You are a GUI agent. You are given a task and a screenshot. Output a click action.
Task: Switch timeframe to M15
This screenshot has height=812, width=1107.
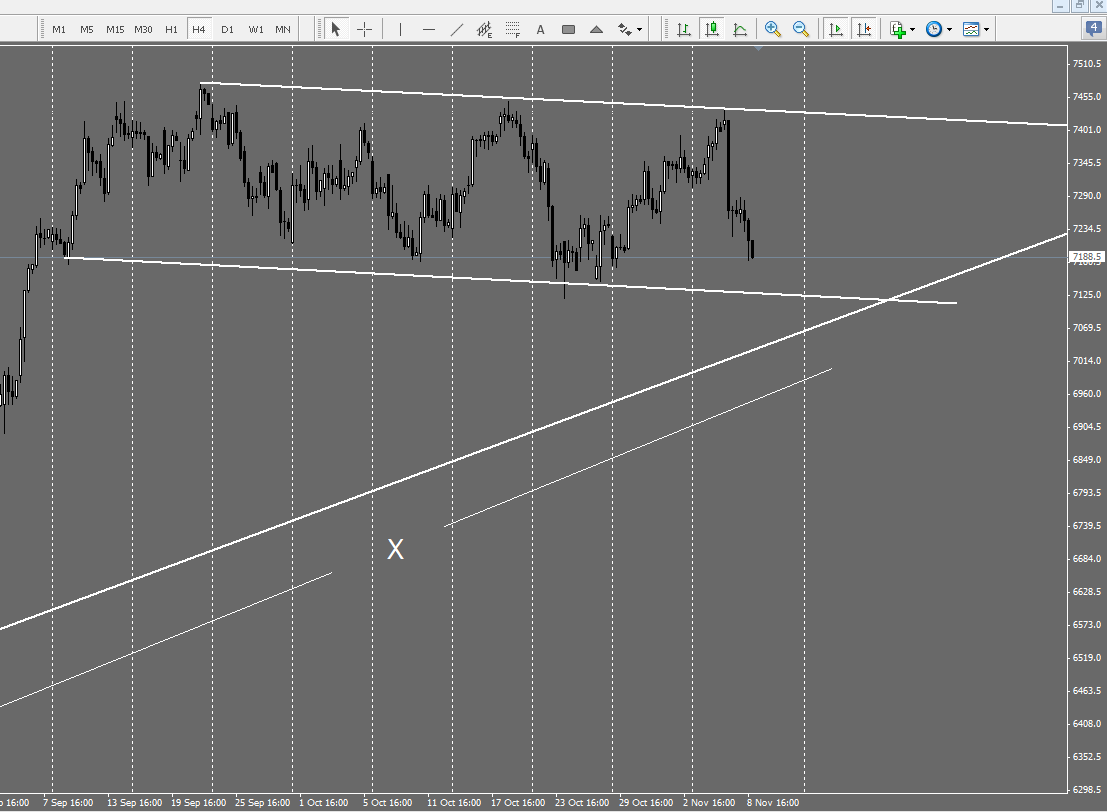point(114,29)
